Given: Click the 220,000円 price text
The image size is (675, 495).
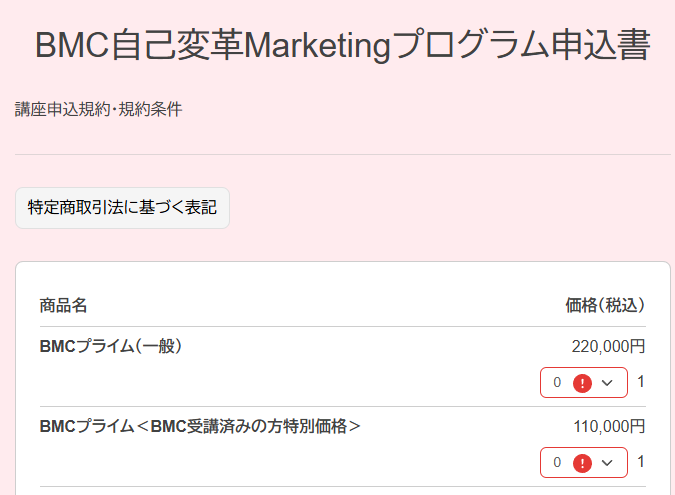Looking at the screenshot, I should coord(608,346).
